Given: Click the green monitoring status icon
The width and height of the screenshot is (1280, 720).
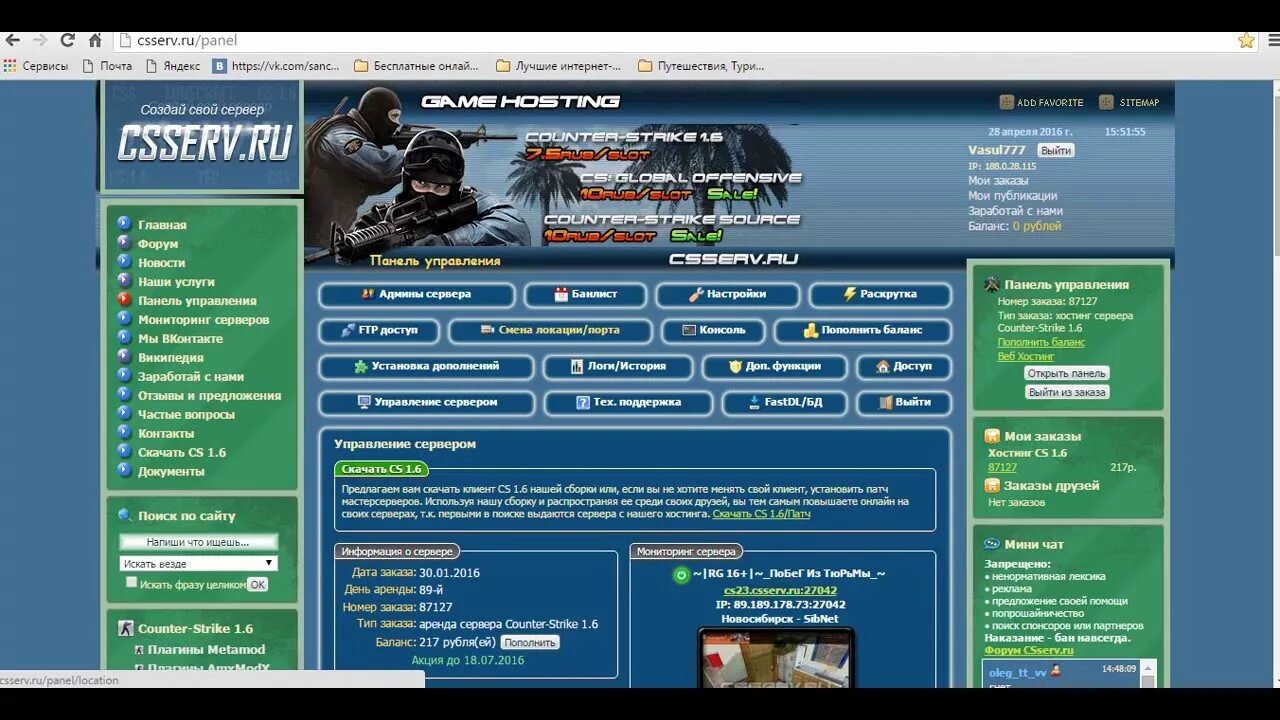Looking at the screenshot, I should tap(681, 575).
